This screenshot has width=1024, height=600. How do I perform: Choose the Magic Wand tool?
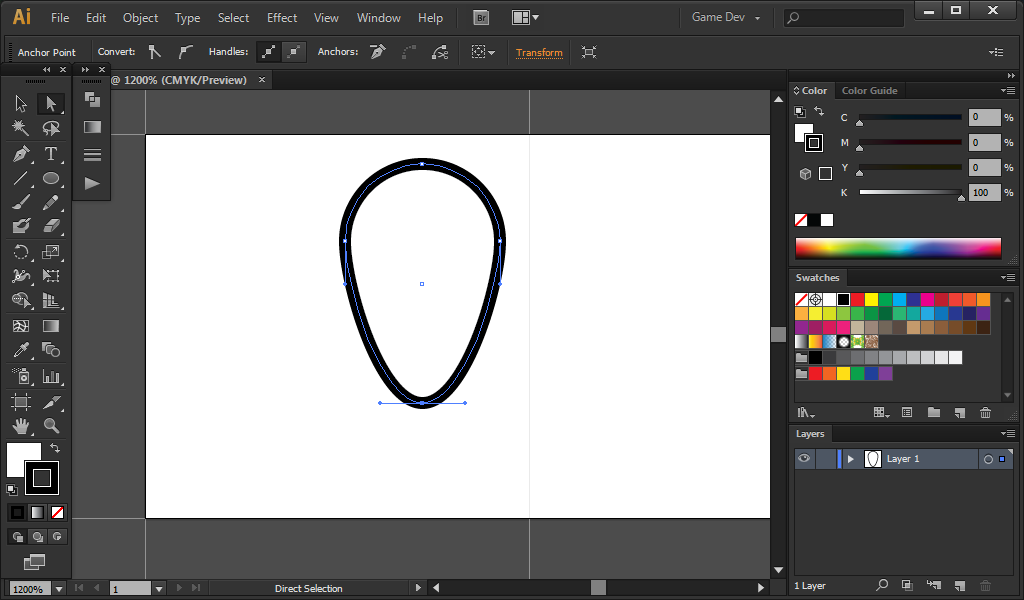(21, 128)
